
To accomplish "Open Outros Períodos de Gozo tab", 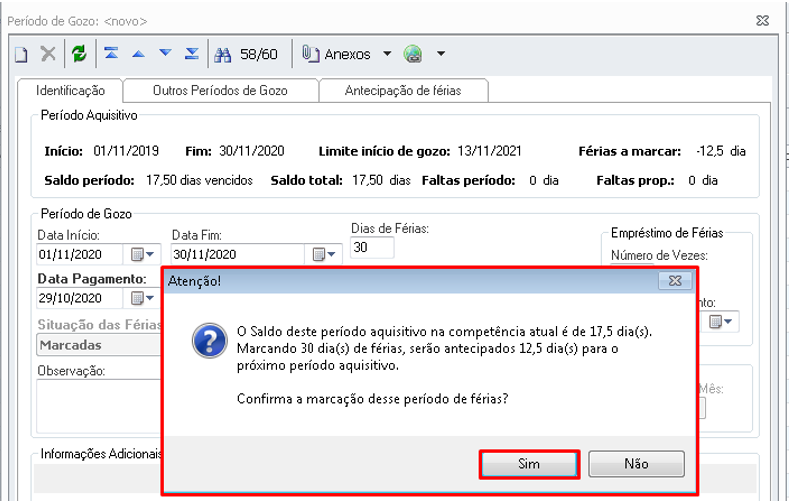I will coord(220,91).
